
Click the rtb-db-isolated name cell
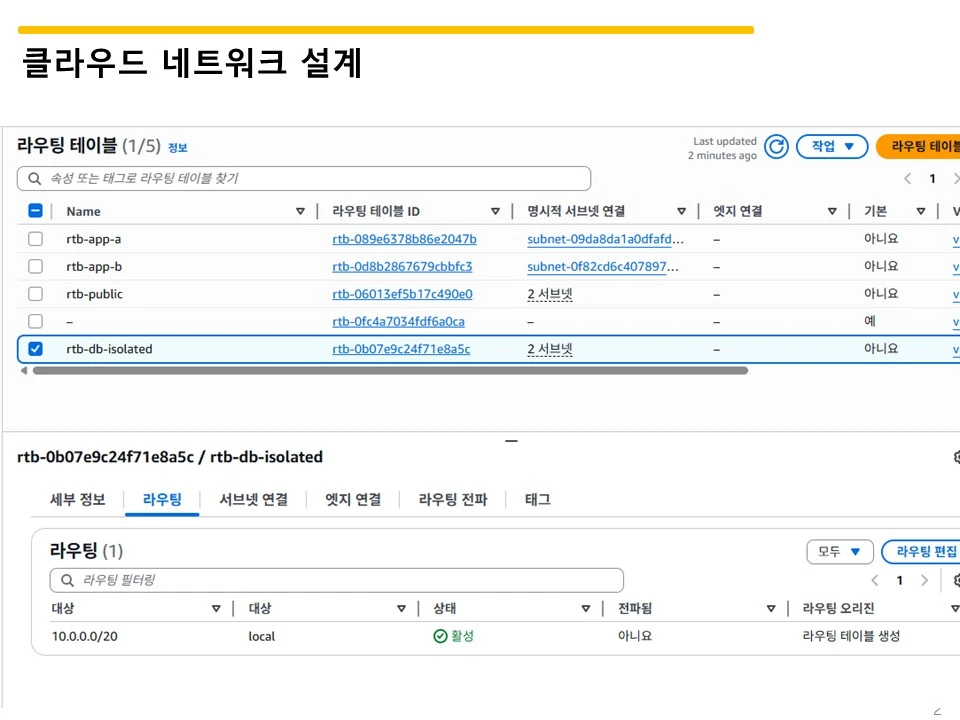109,349
